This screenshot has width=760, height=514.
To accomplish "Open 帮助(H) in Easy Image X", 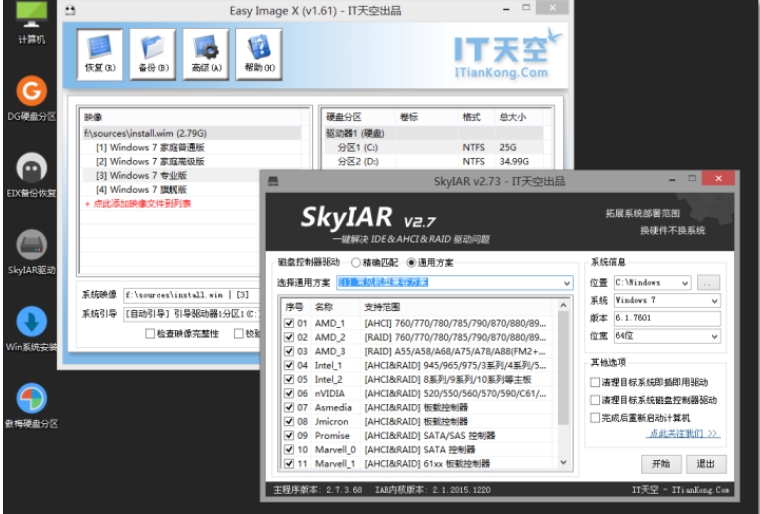I will click(259, 54).
